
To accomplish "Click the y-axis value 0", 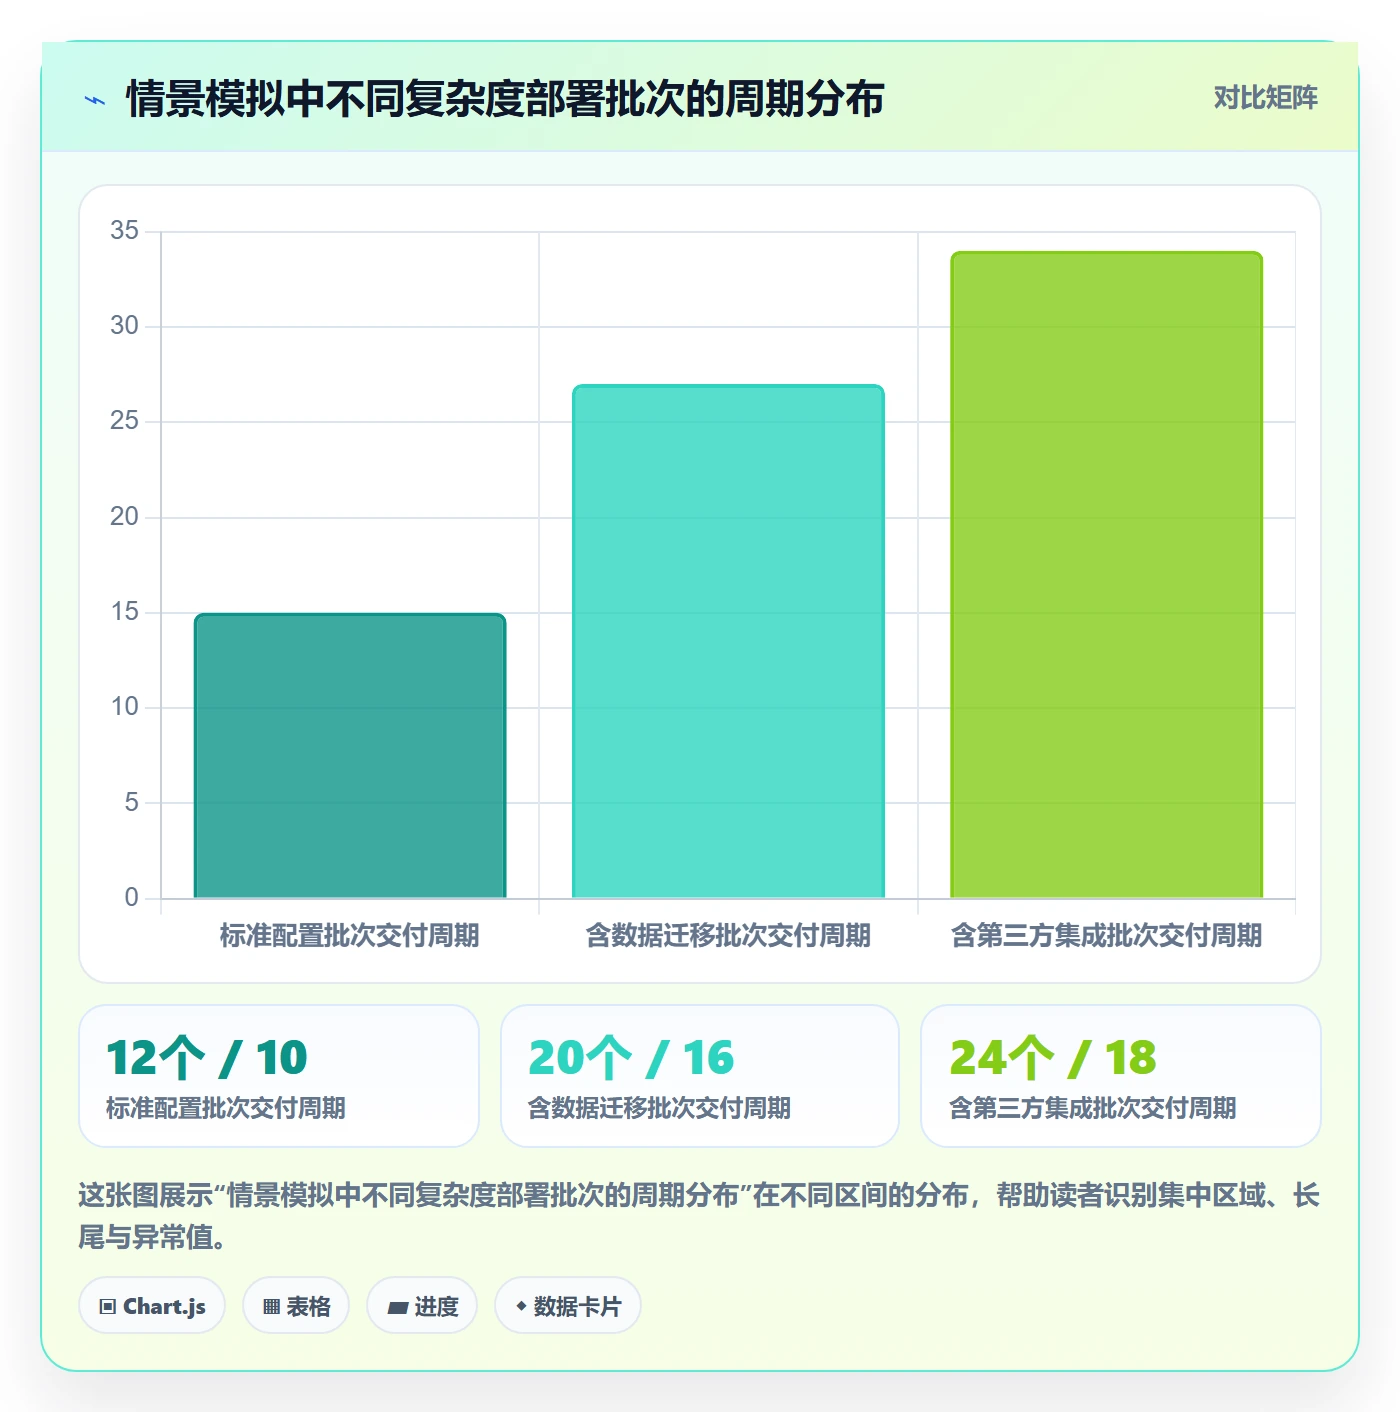I will coord(132,898).
